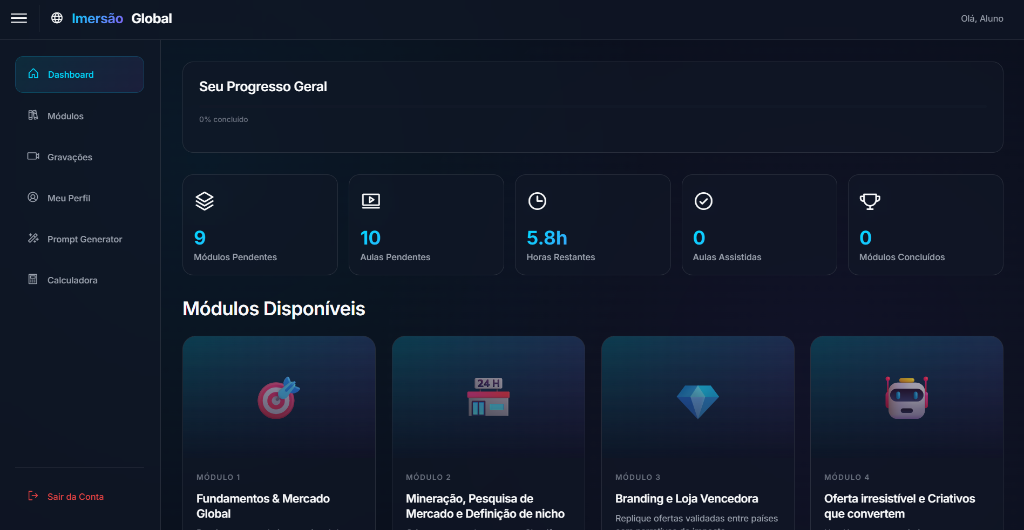Click the MÓDULO 4 label
The width and height of the screenshot is (1024, 530).
[847, 478]
